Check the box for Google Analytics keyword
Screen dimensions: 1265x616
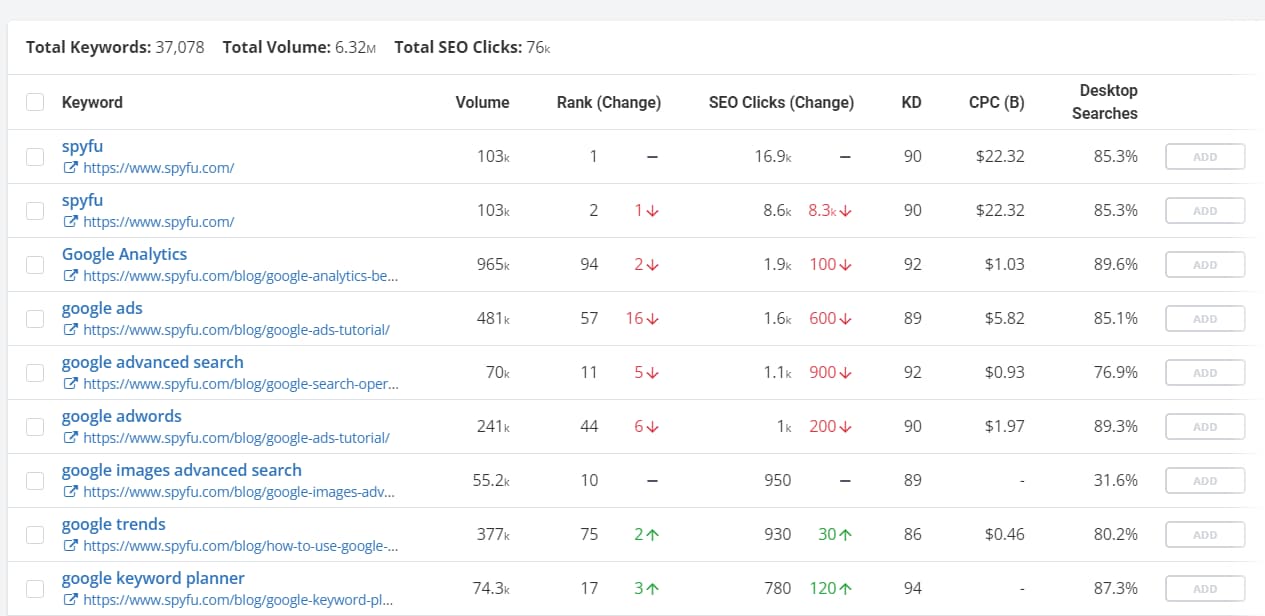coord(35,265)
